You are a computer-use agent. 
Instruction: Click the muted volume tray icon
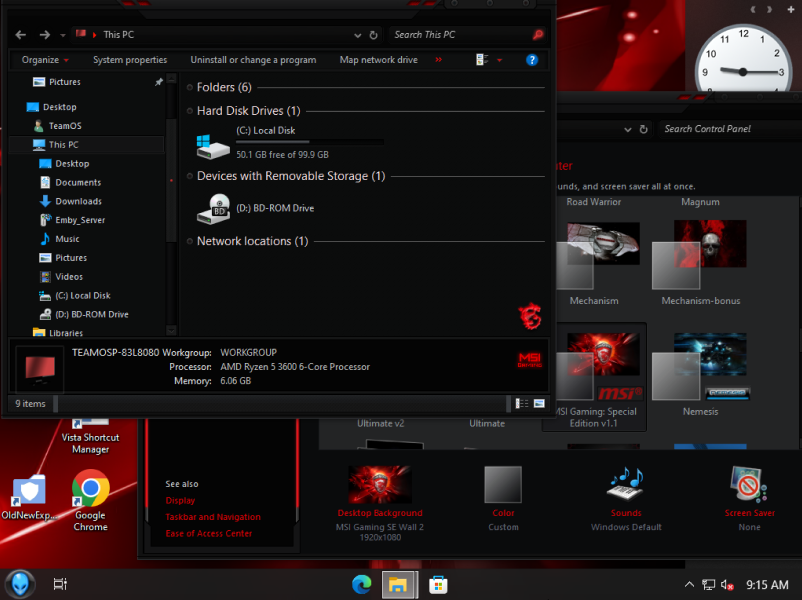[x=727, y=585]
